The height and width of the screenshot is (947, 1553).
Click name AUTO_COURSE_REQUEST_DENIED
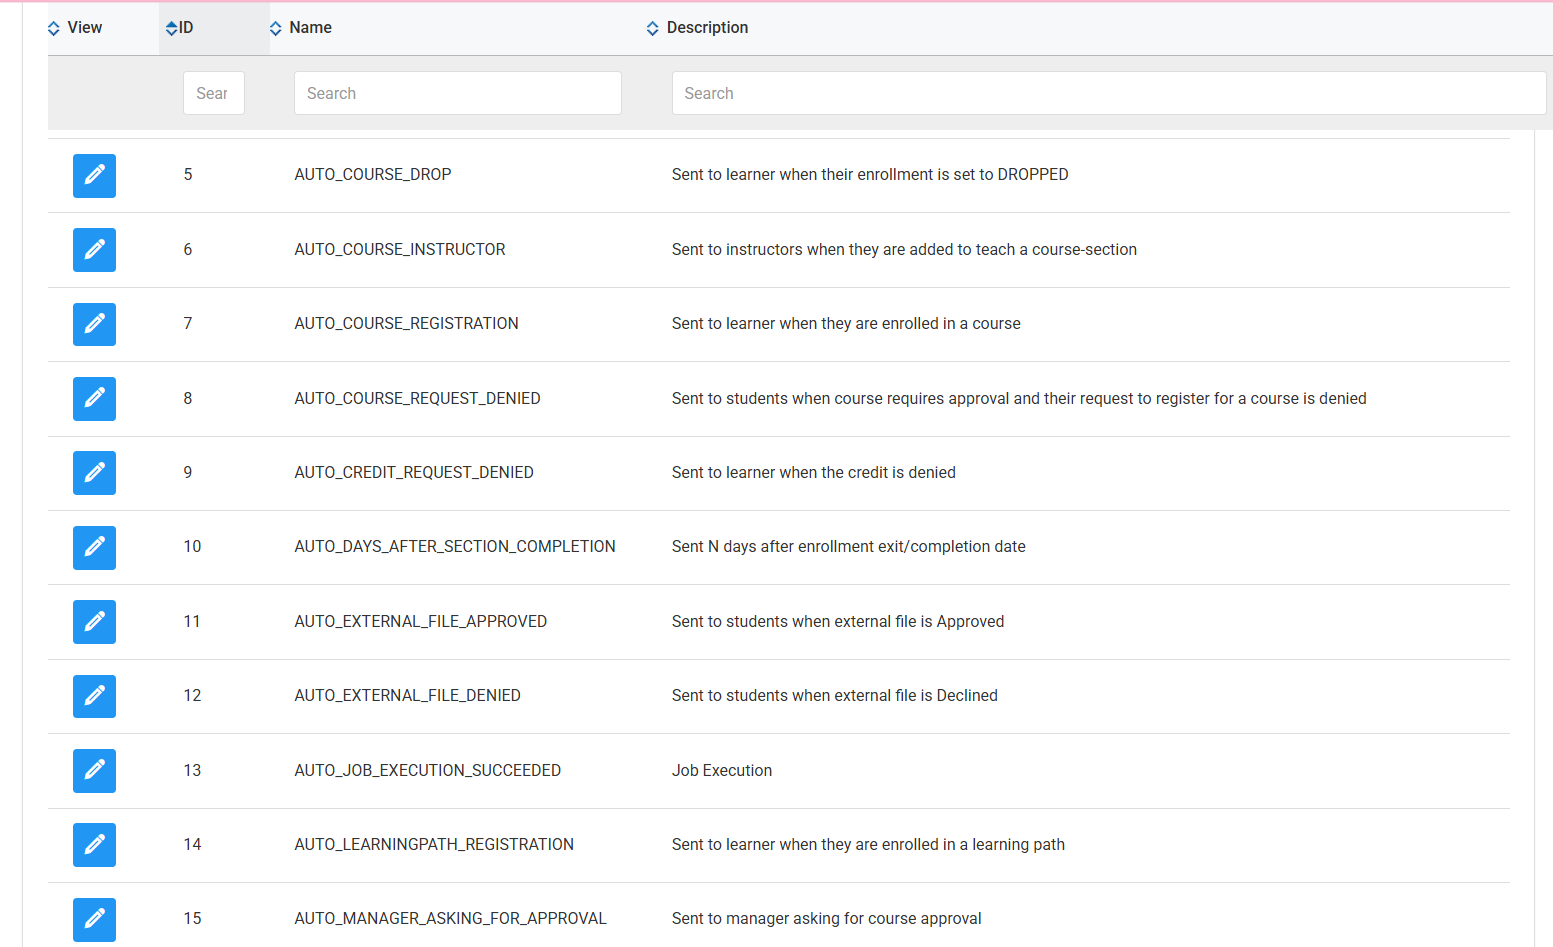pos(418,399)
